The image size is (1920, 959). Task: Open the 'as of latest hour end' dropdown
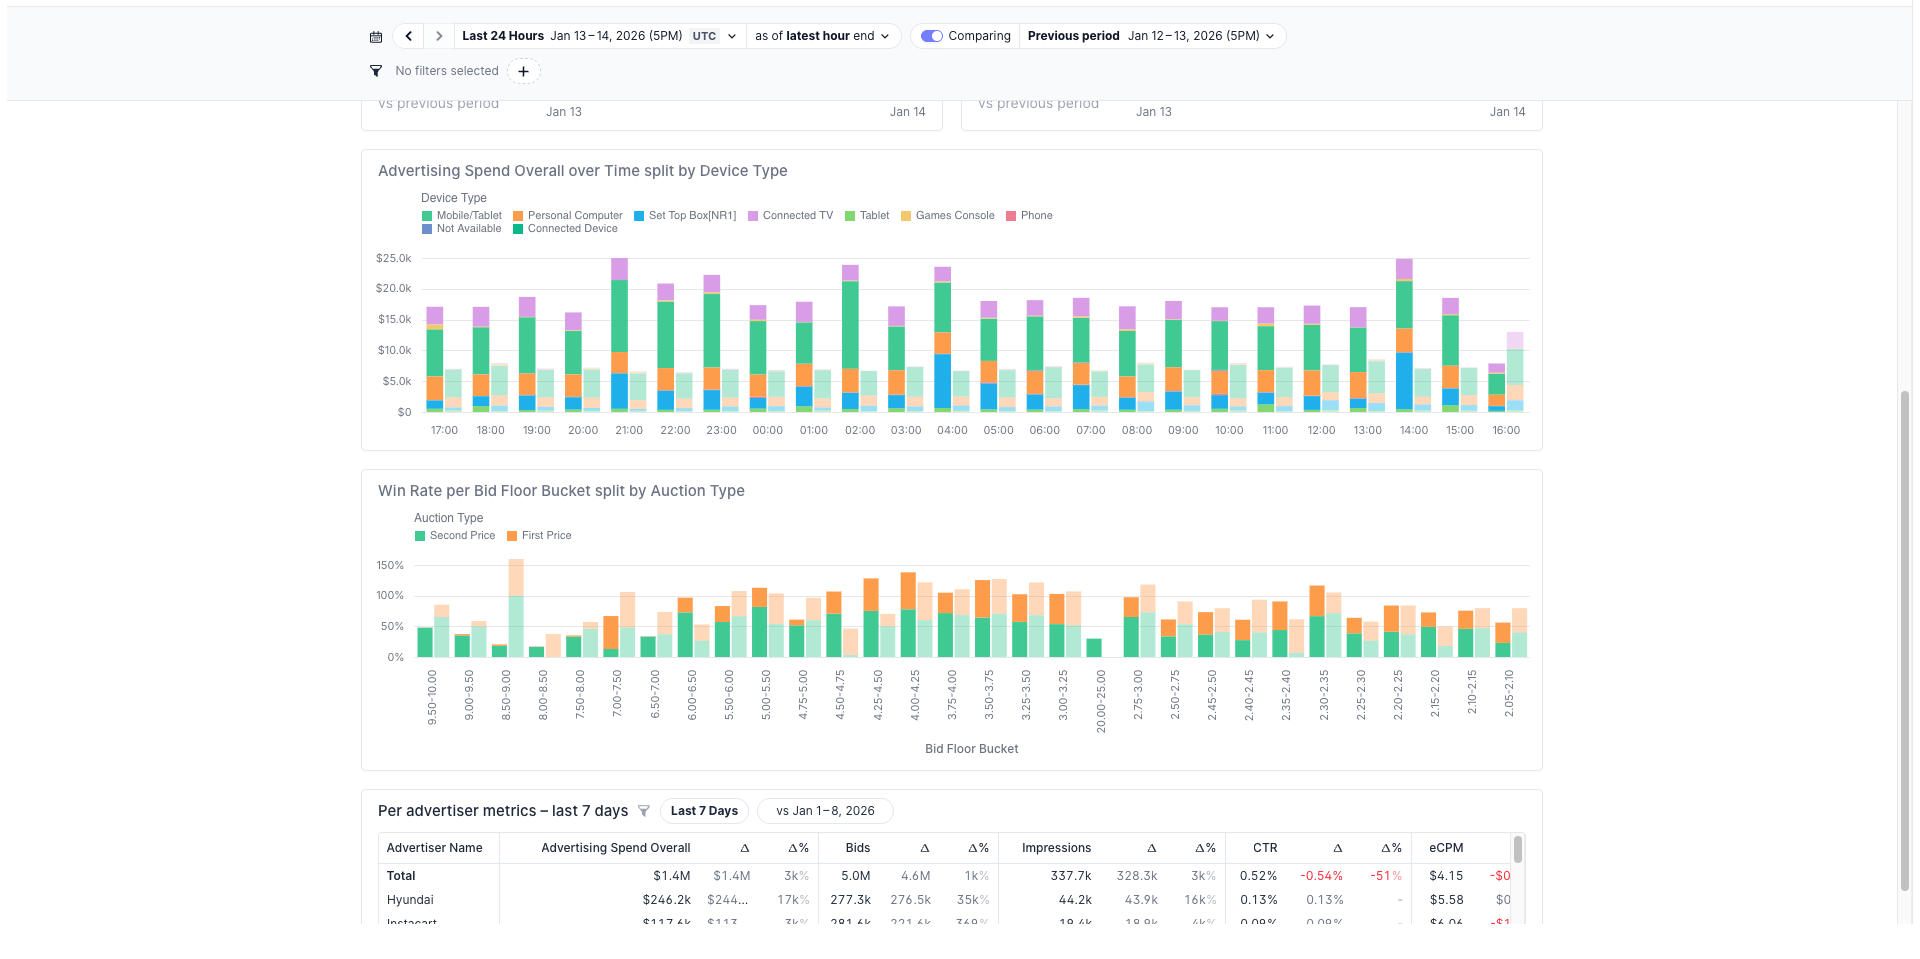(x=822, y=36)
